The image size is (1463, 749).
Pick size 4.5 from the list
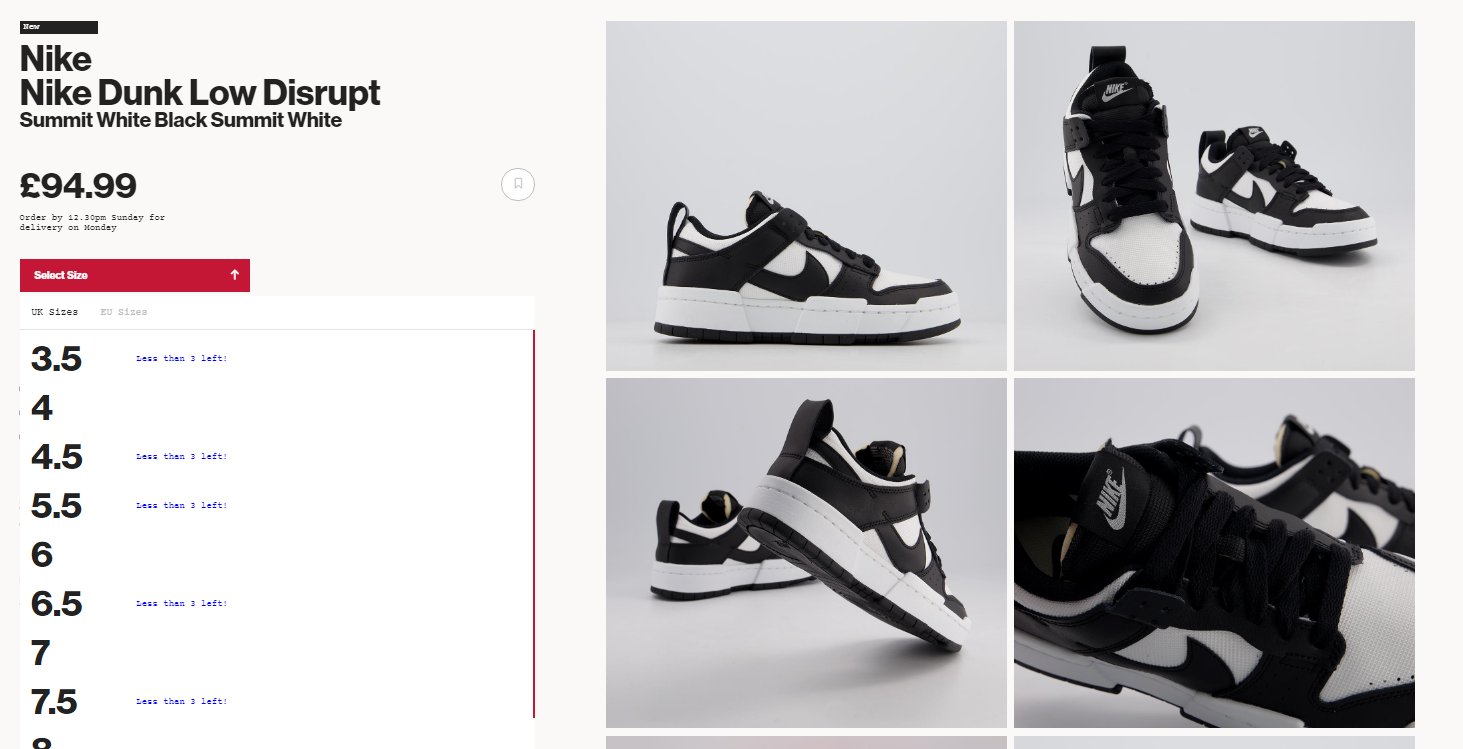tap(277, 457)
